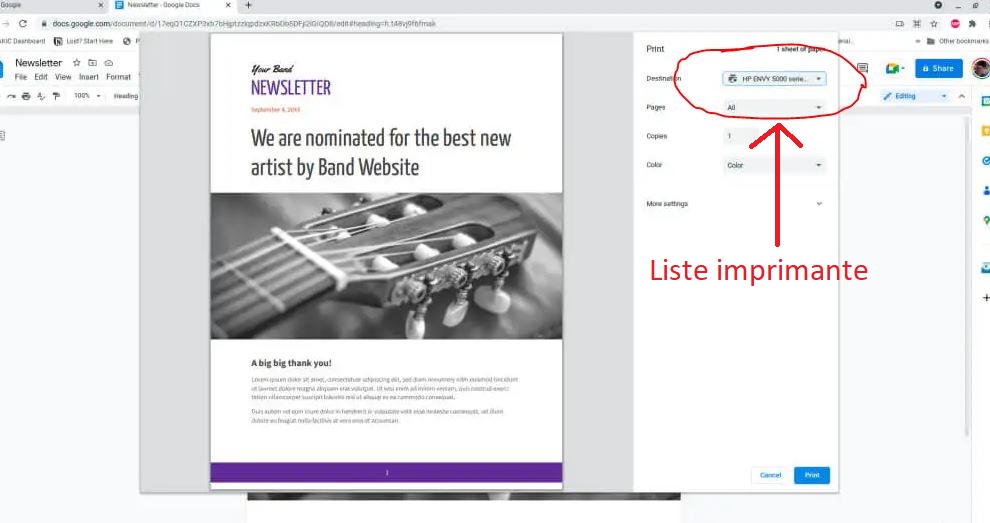Open the Format menu
The height and width of the screenshot is (523, 990).
118,77
